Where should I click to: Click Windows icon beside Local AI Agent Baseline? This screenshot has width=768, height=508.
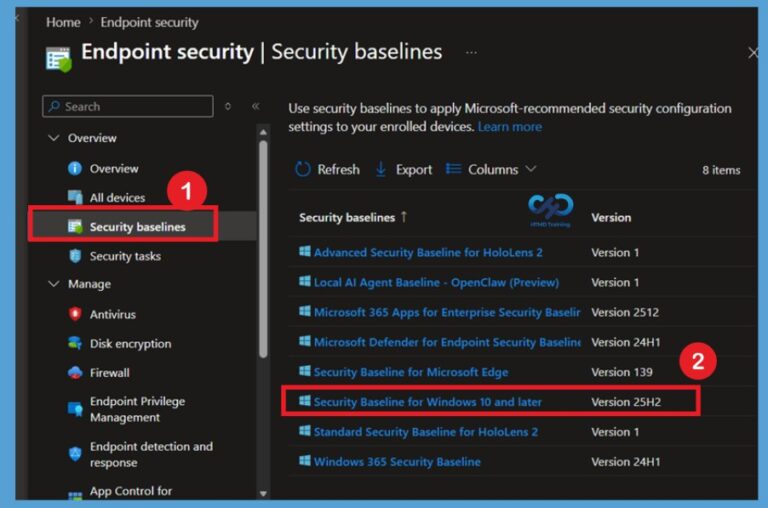click(x=305, y=282)
